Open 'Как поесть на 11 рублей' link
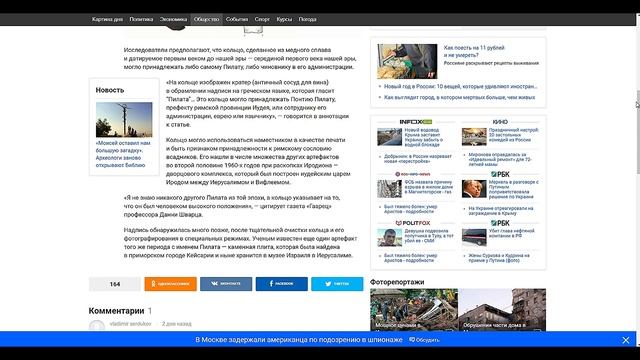 (x=474, y=51)
